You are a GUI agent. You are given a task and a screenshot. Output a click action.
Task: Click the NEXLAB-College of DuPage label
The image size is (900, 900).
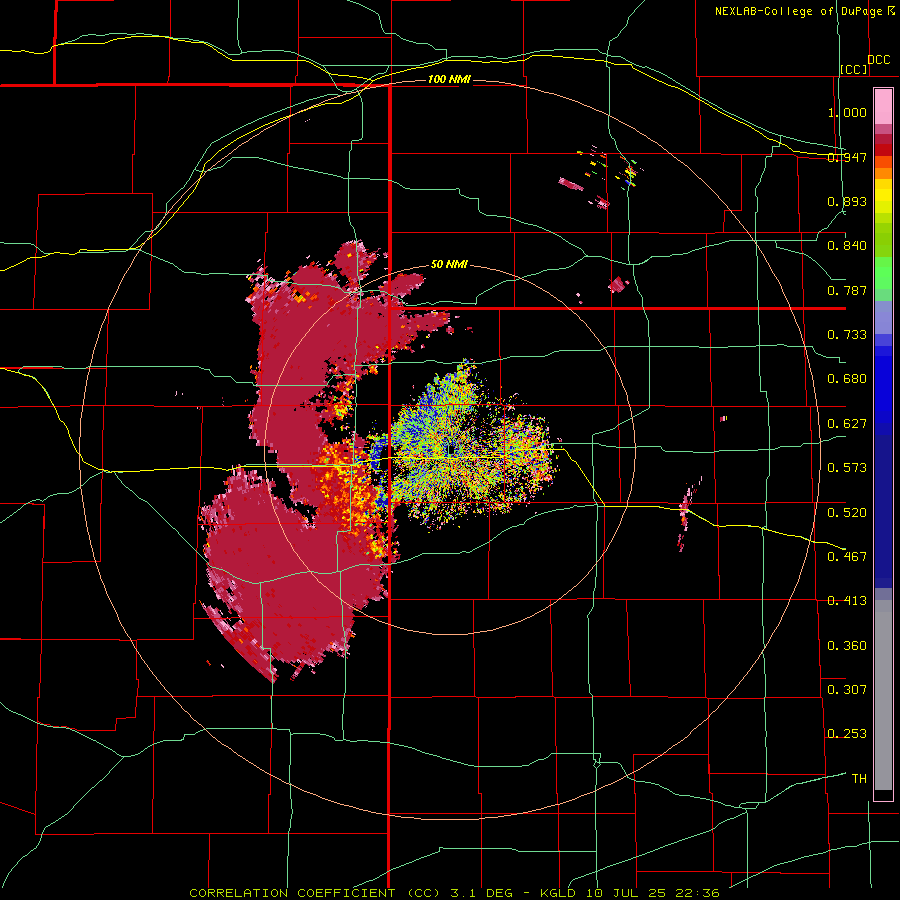tap(799, 11)
